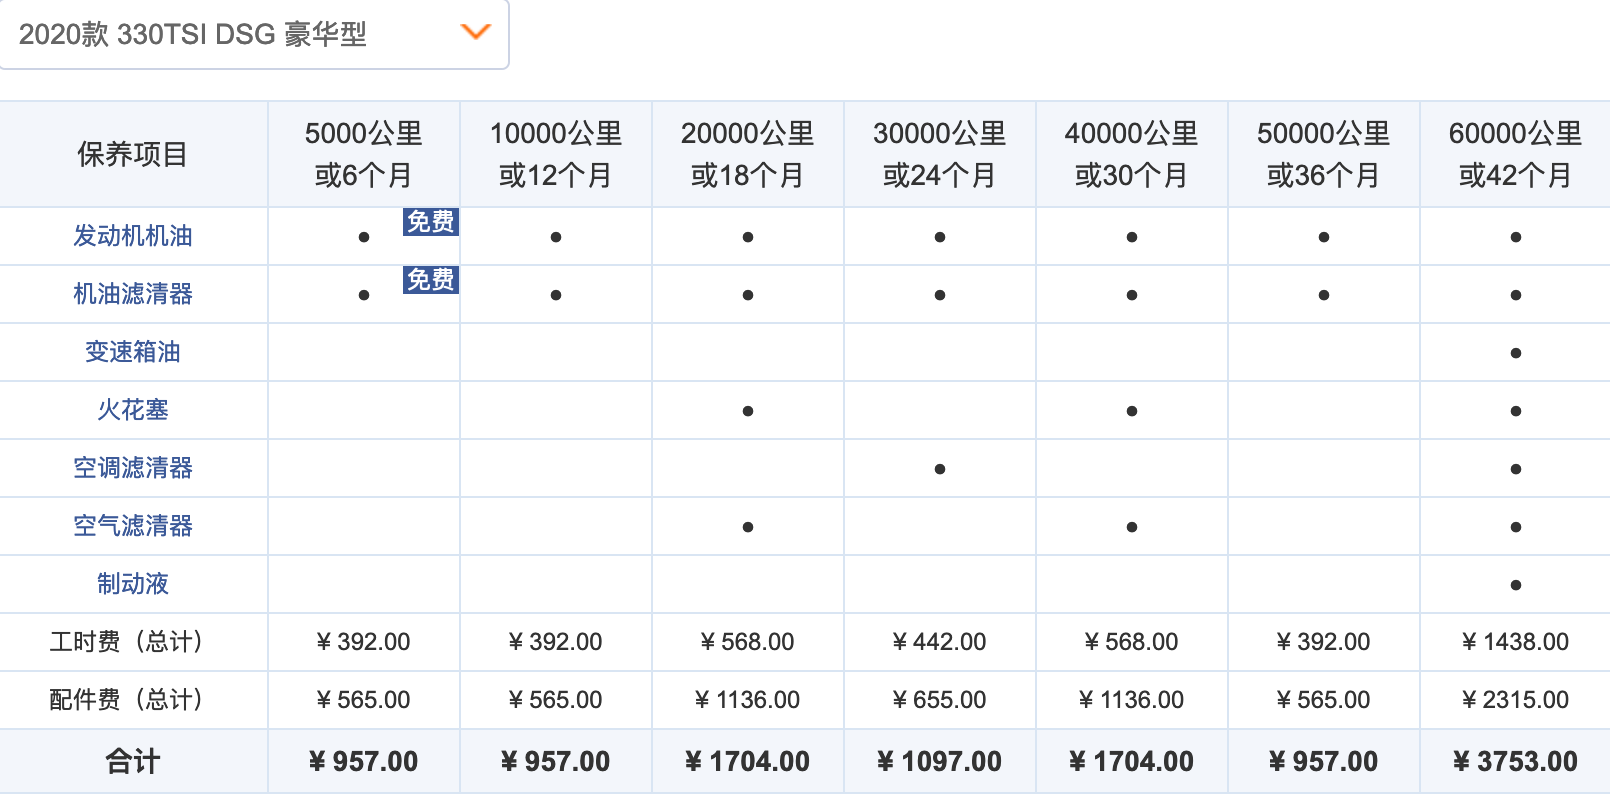The image size is (1610, 794).
Task: Open the 制动液 link
Action: (133, 584)
